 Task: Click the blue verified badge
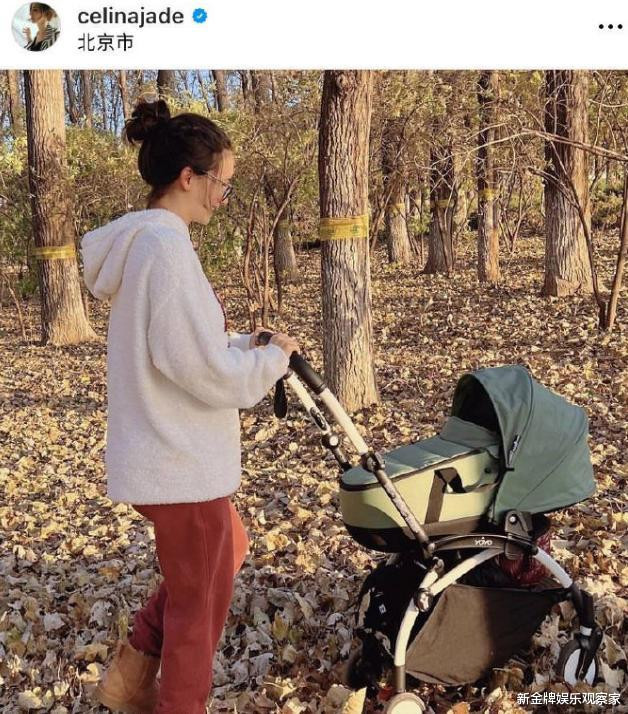(x=199, y=16)
